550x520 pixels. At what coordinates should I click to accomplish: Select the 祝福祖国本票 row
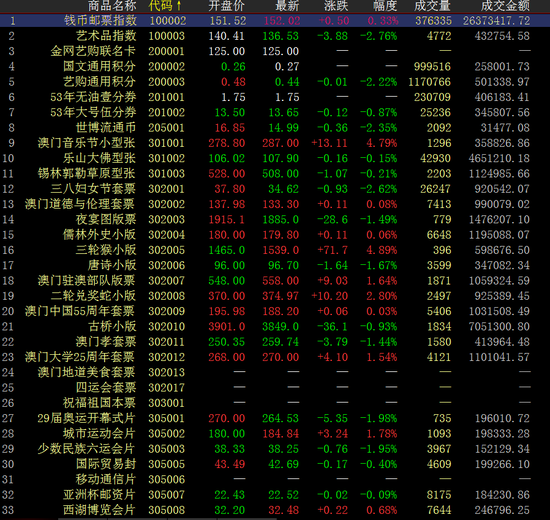[x=275, y=403]
